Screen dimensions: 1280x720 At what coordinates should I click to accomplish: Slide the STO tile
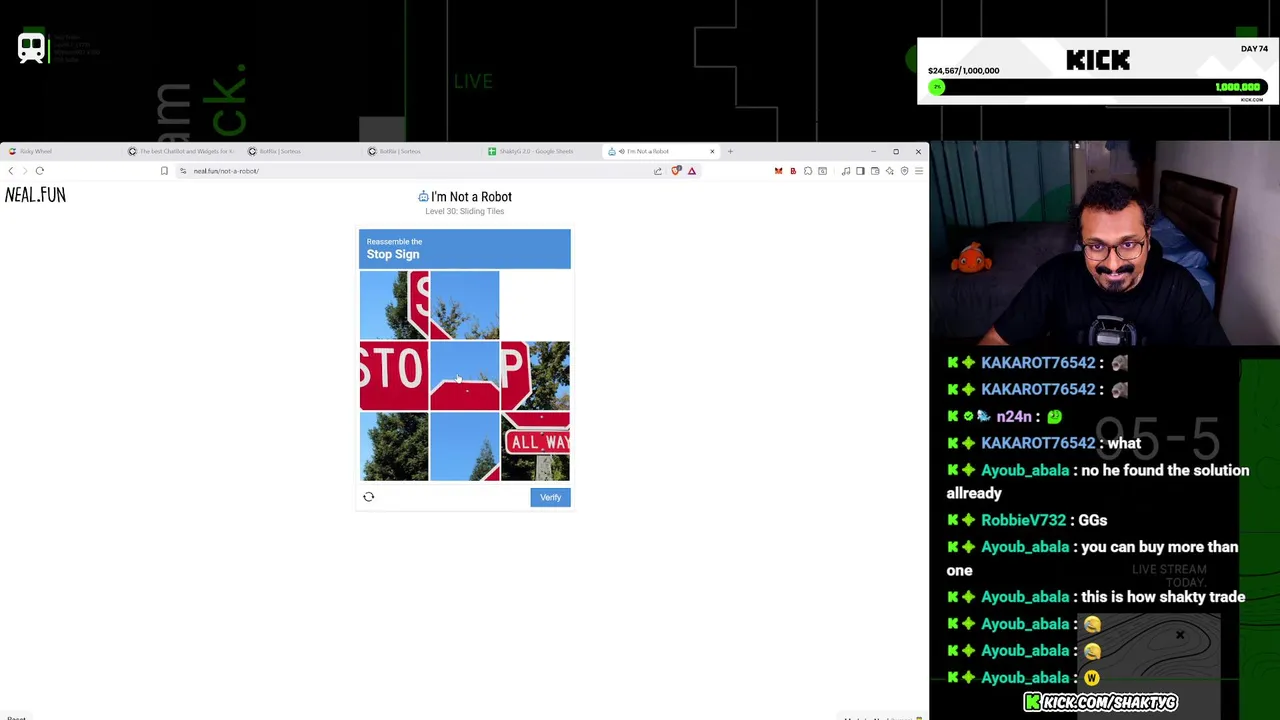(394, 376)
